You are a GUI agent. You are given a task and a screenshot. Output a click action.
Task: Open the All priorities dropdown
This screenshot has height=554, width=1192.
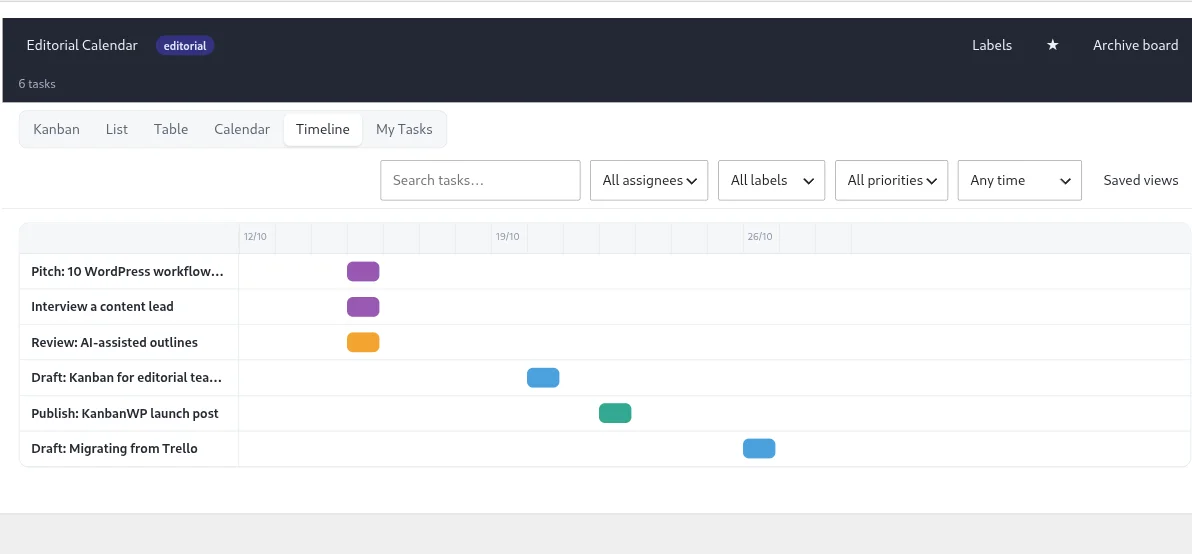892,180
